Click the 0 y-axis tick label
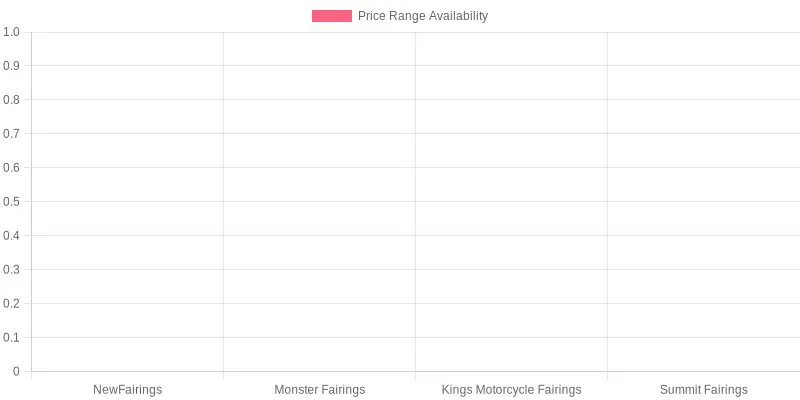This screenshot has height=400, width=800. point(16,371)
